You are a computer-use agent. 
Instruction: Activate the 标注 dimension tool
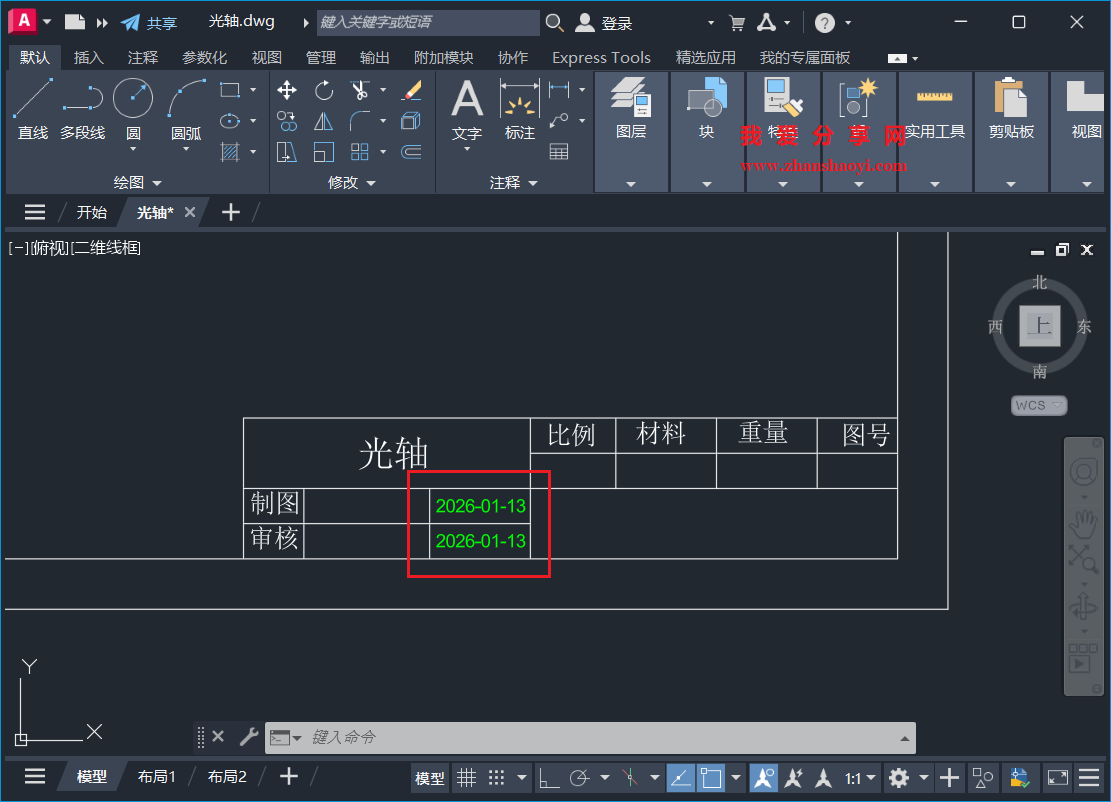519,103
